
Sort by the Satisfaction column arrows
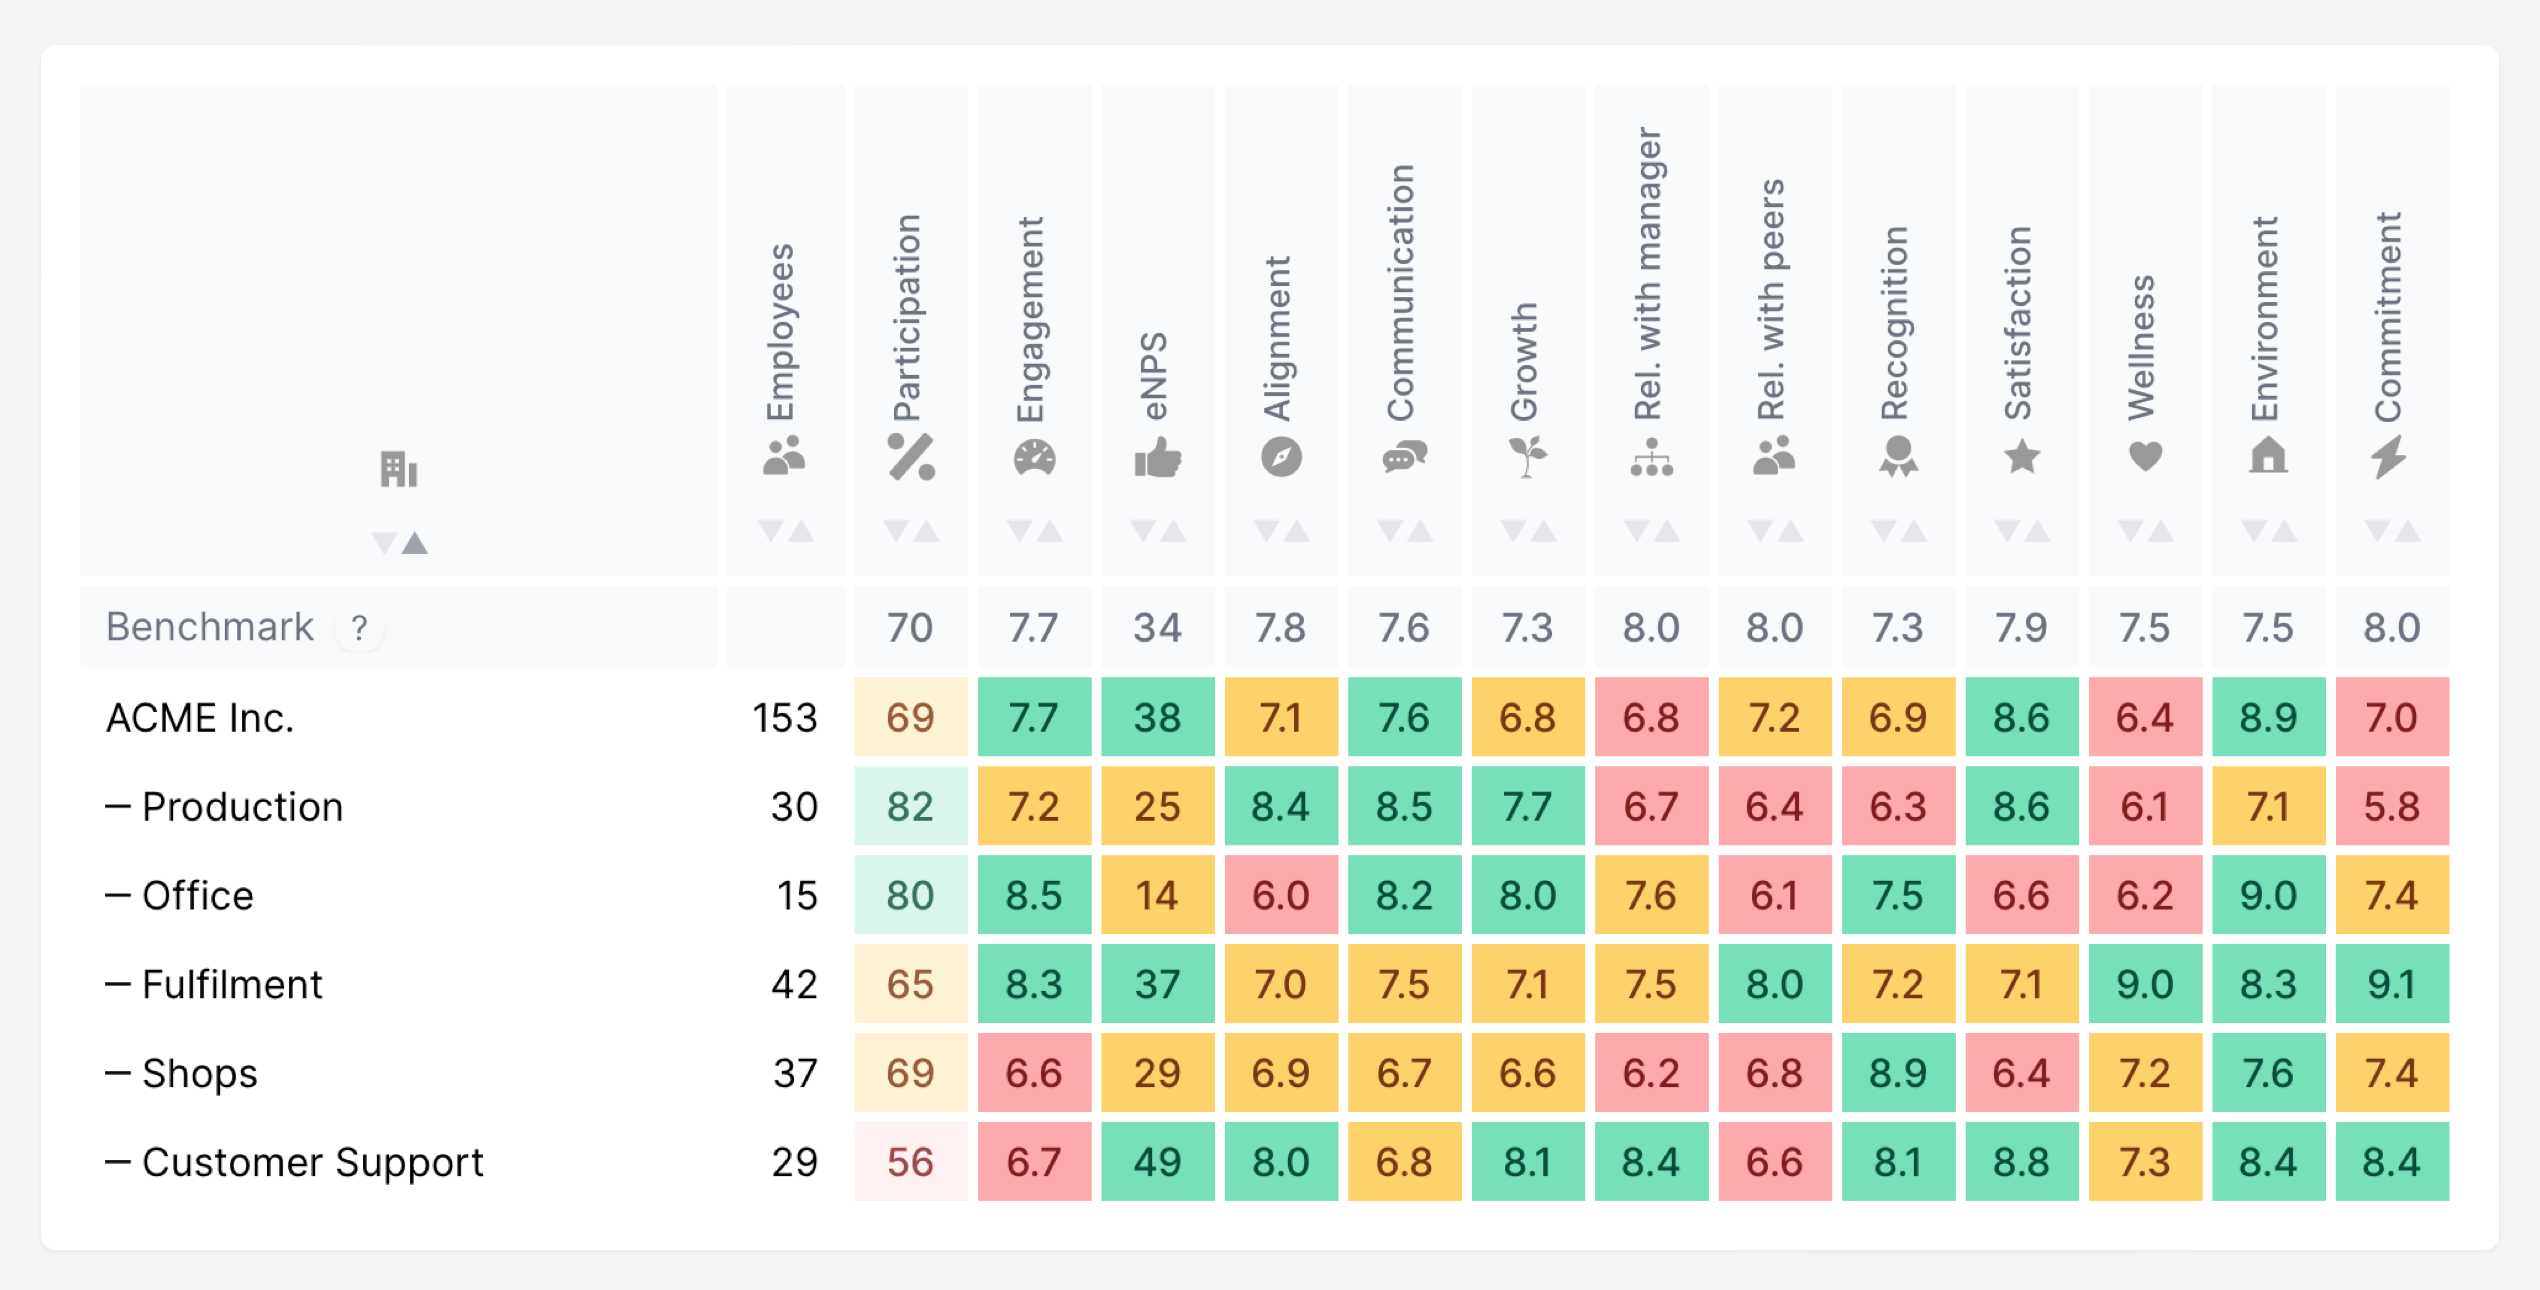tap(2021, 531)
